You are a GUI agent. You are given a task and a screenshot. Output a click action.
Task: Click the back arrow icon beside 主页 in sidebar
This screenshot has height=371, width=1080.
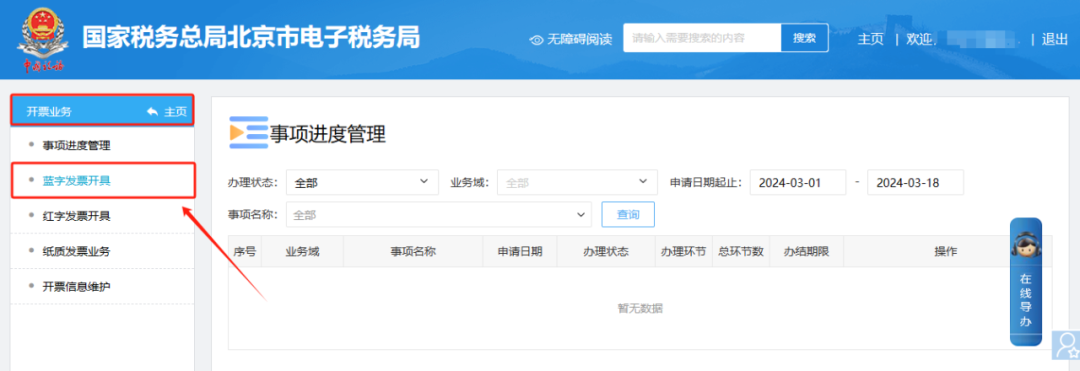(152, 112)
